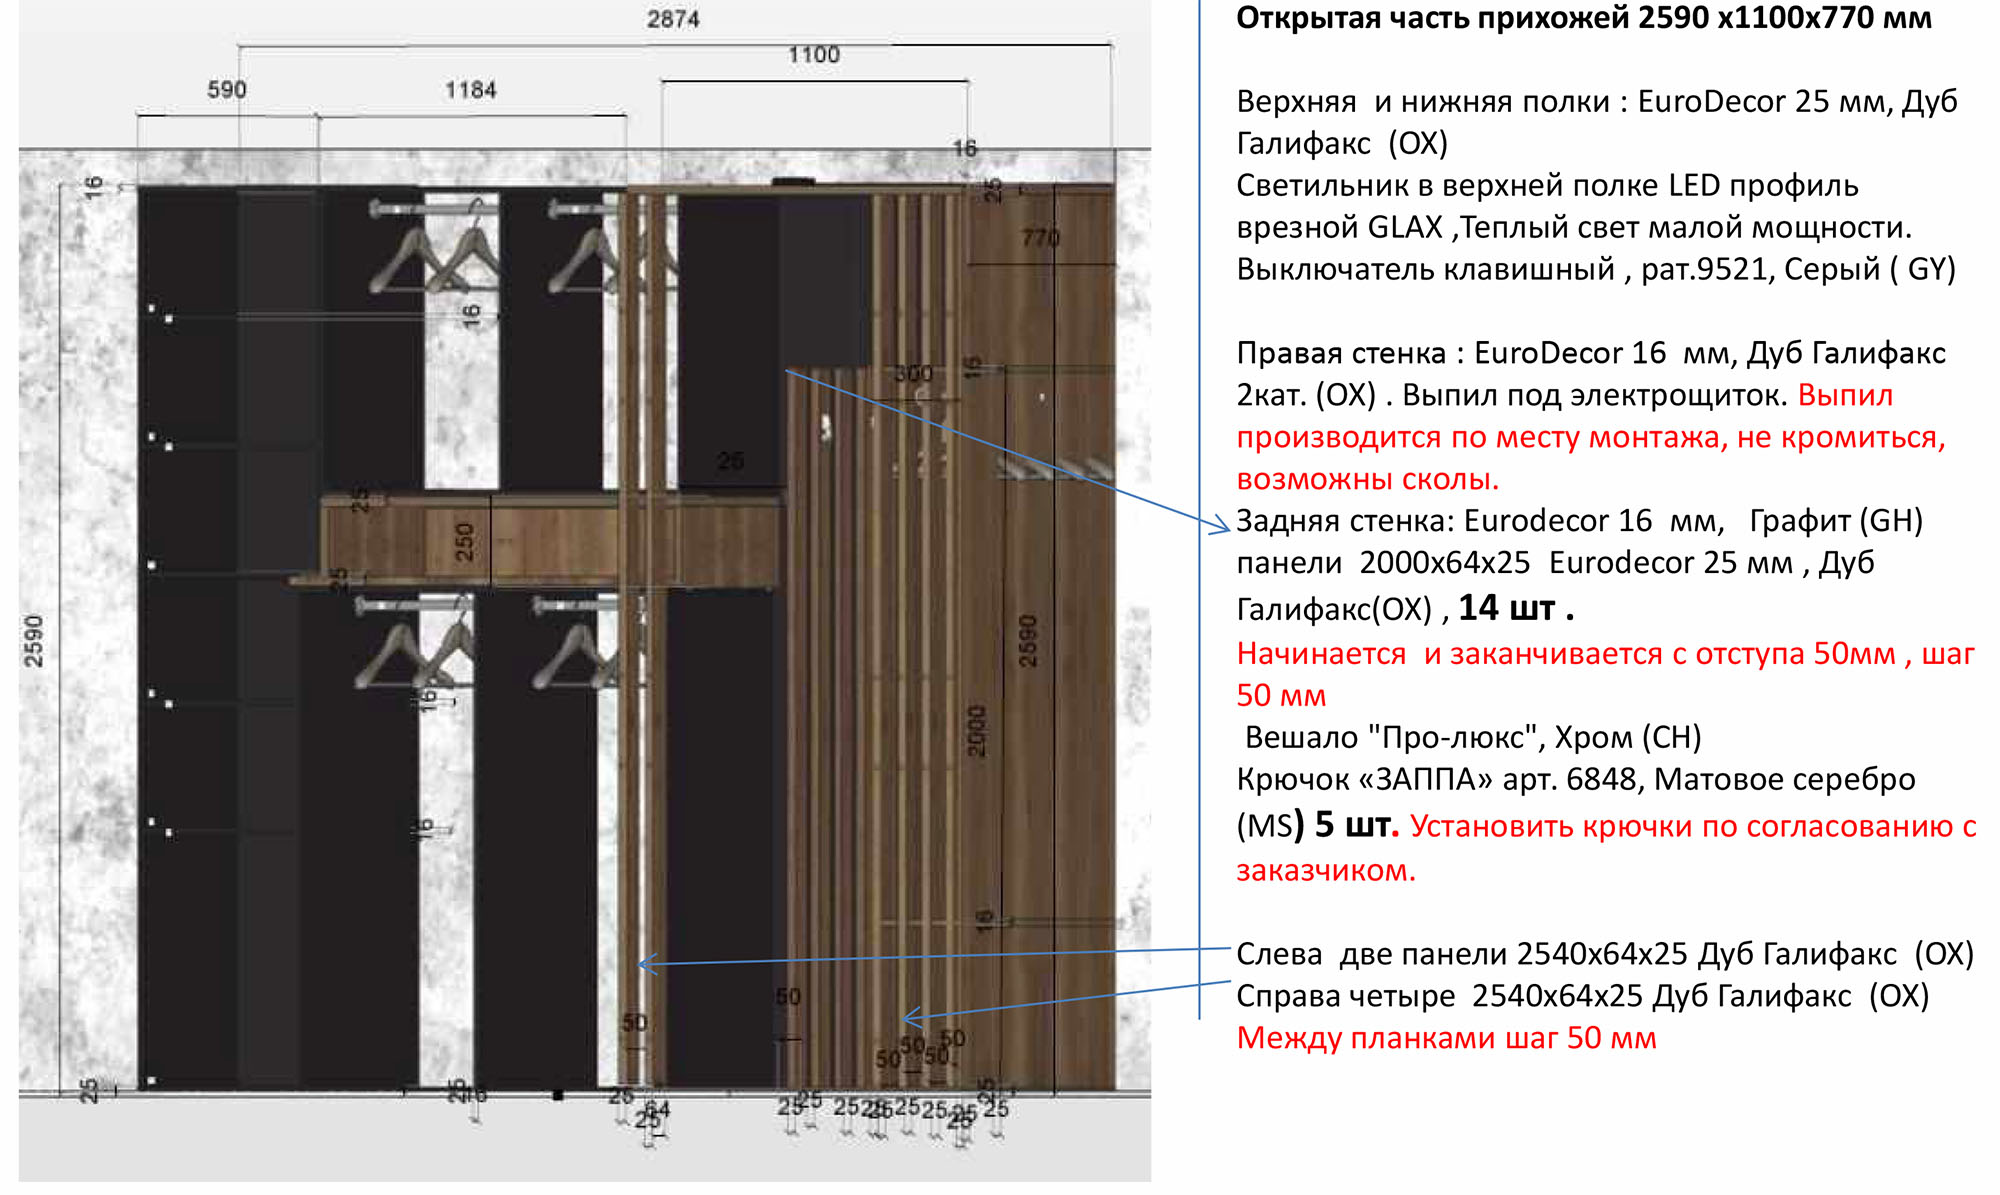This screenshot has height=1195, width=2000.
Task: Select the line "Задняя стенка: Eurodecor 16 мм"
Action: [1580, 521]
